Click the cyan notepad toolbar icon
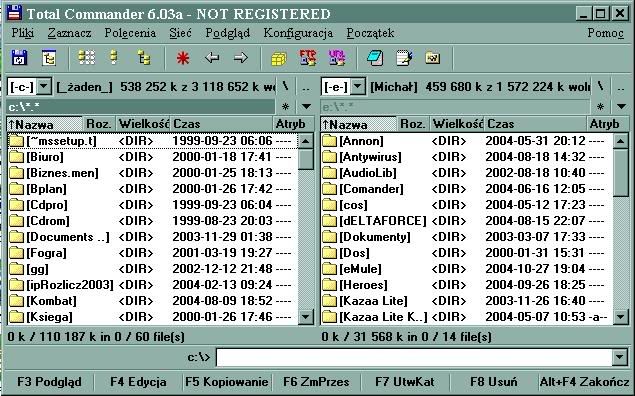This screenshot has width=635, height=396. click(375, 58)
